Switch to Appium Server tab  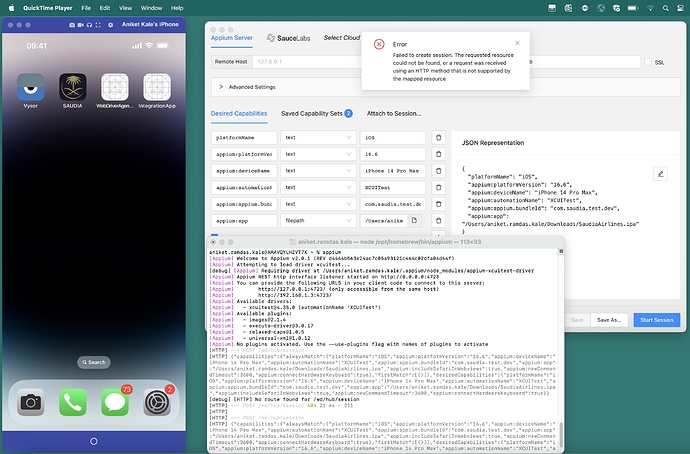click(231, 38)
